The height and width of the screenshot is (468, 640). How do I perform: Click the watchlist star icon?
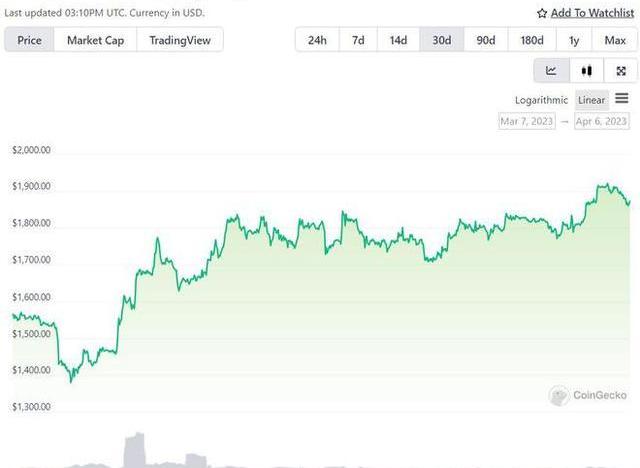(x=542, y=14)
